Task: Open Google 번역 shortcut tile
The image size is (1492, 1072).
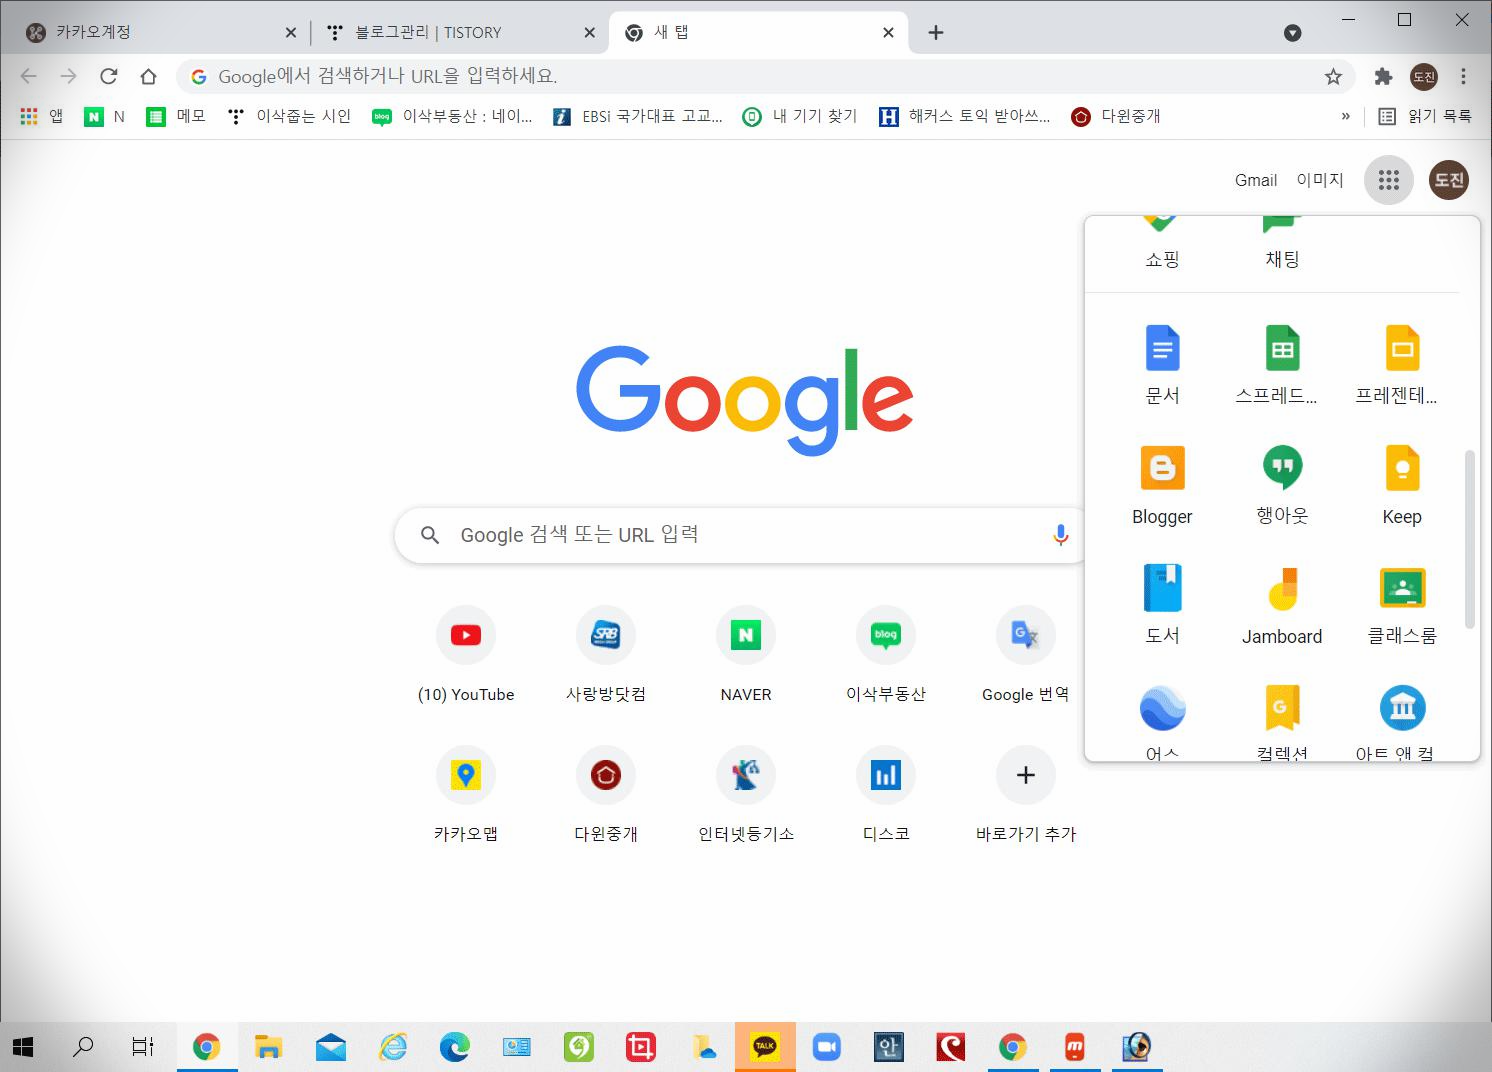Action: tap(1026, 655)
